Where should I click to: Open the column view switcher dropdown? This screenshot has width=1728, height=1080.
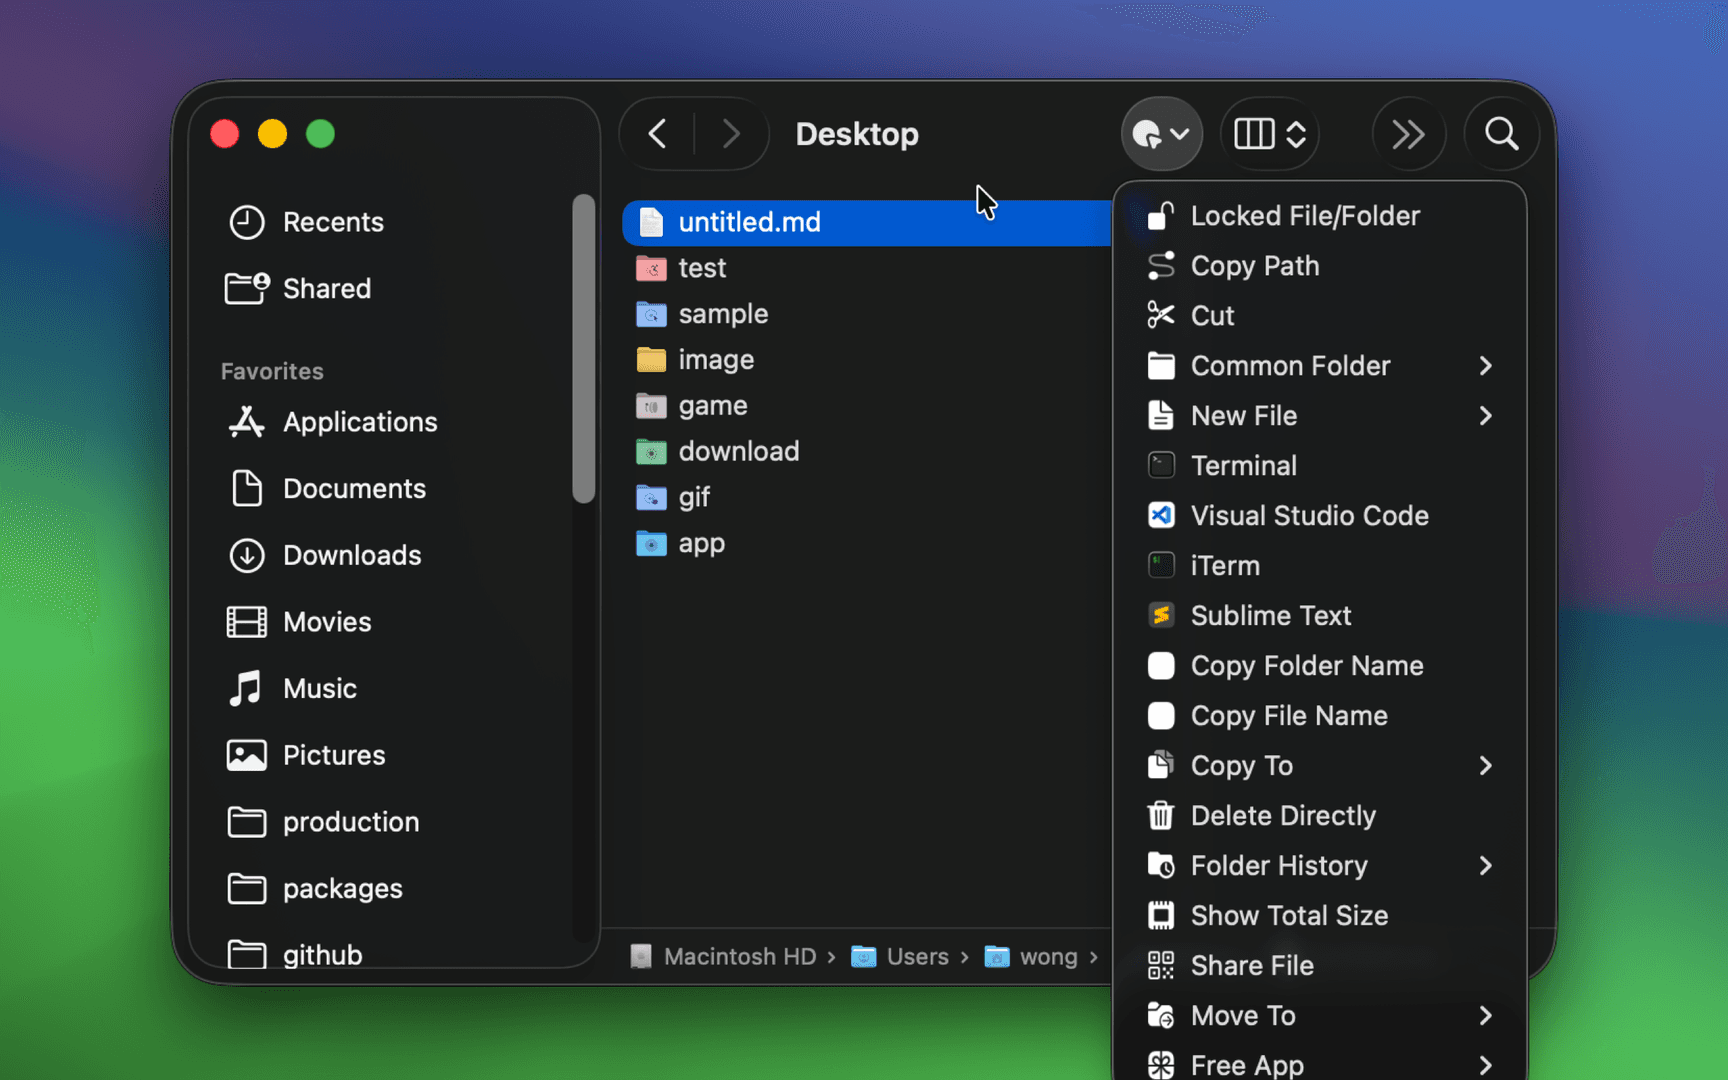point(1269,133)
